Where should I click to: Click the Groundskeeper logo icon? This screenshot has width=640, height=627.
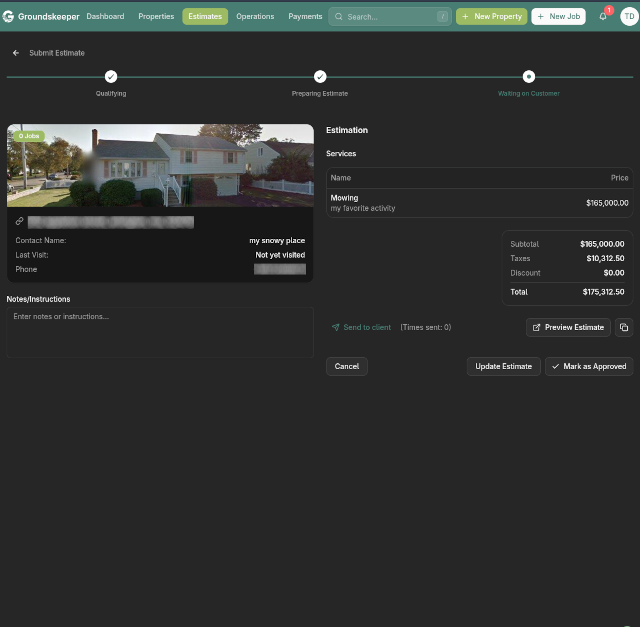[8, 16]
